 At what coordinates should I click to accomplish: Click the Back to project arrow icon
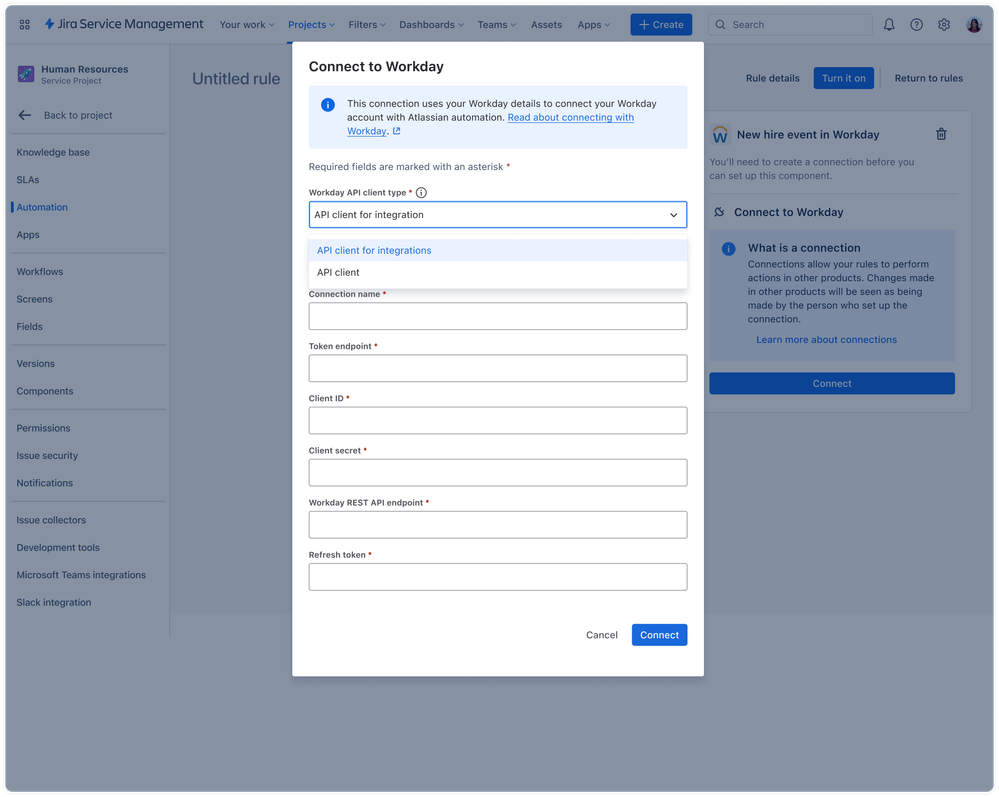(x=25, y=115)
